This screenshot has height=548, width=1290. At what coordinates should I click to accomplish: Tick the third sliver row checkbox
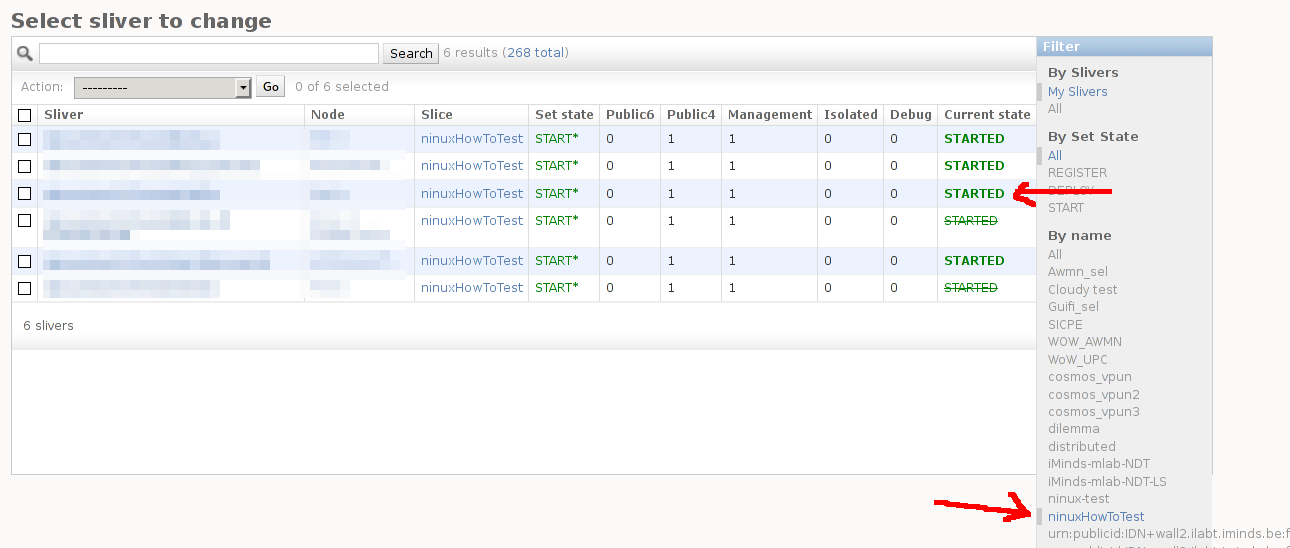click(x=25, y=193)
